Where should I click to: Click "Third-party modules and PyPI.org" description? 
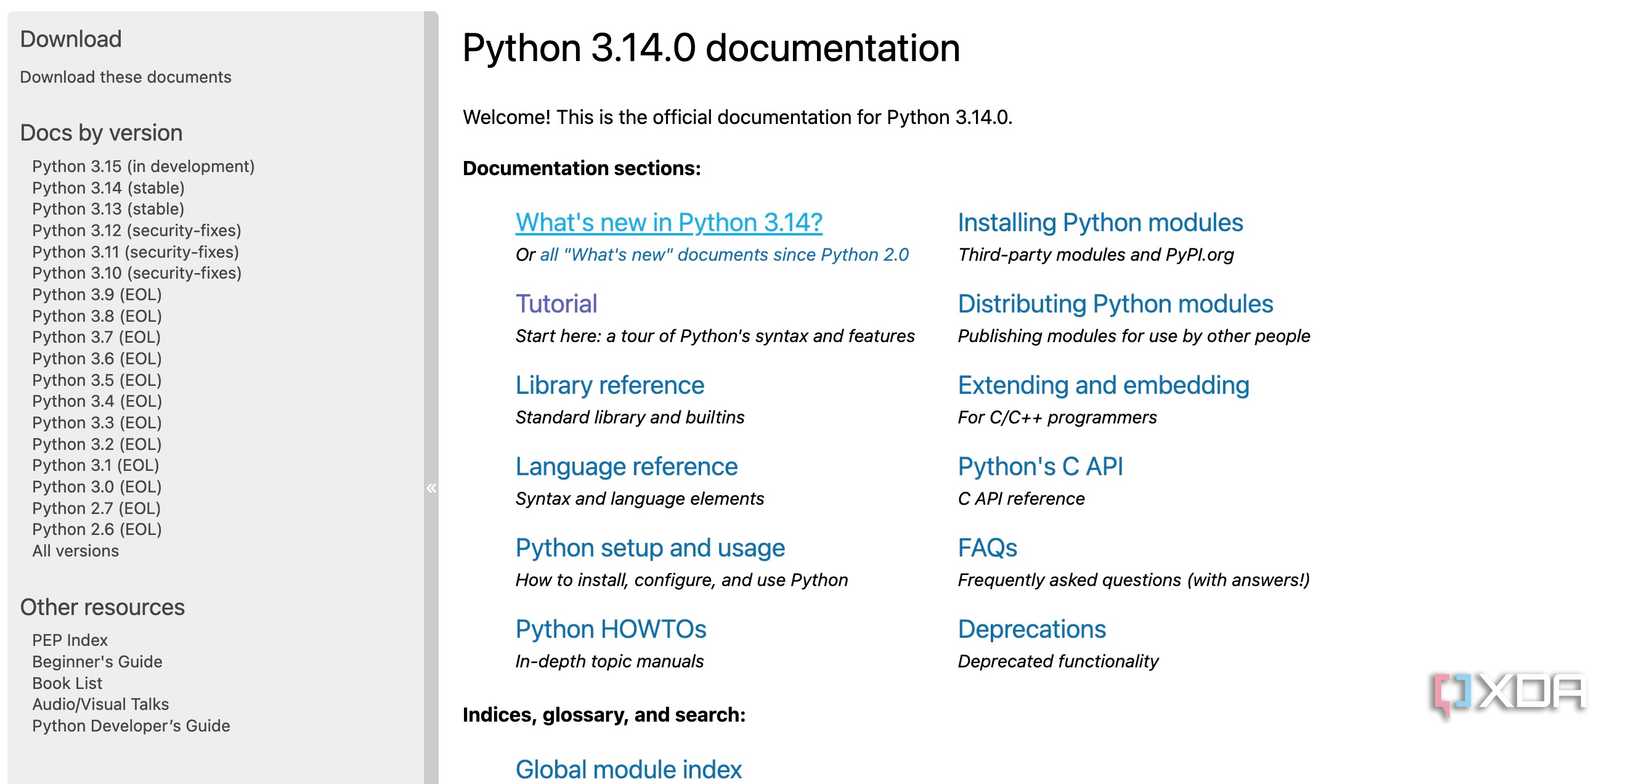point(1096,255)
